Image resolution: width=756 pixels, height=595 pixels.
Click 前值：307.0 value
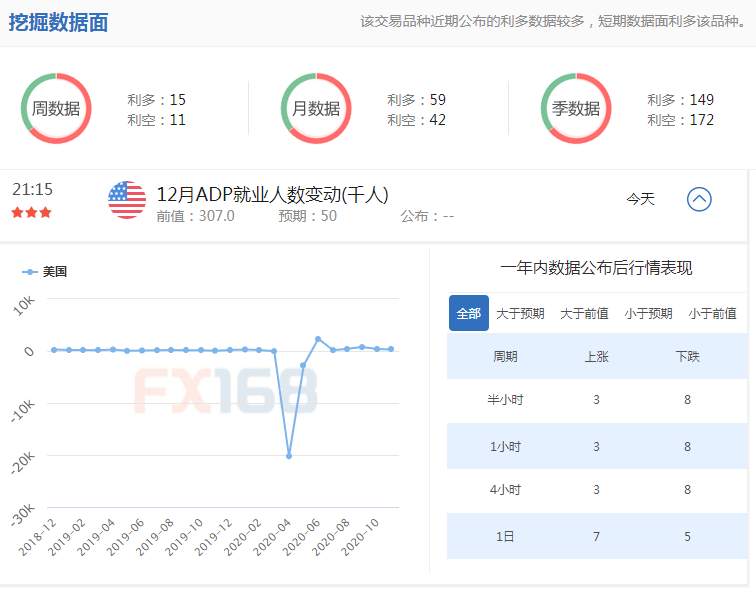click(x=195, y=216)
